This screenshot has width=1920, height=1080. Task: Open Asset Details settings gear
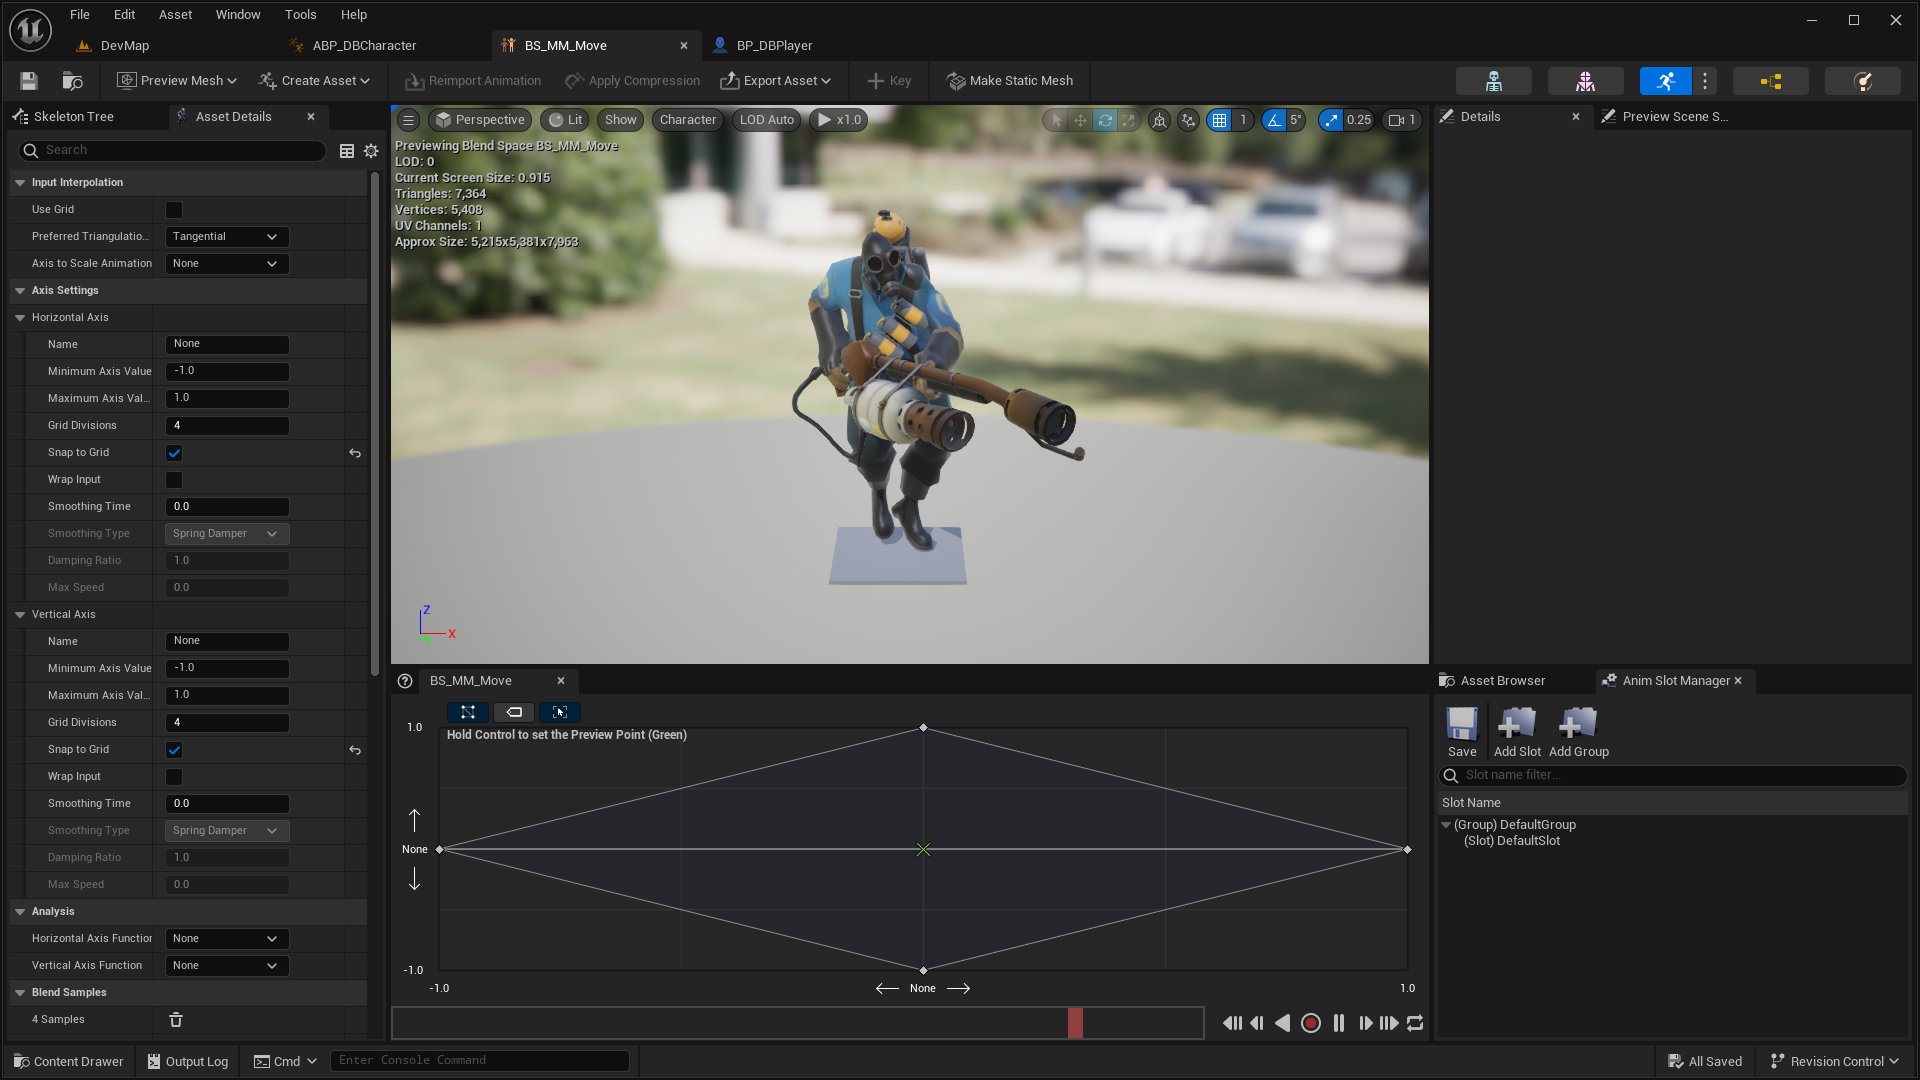[x=371, y=151]
